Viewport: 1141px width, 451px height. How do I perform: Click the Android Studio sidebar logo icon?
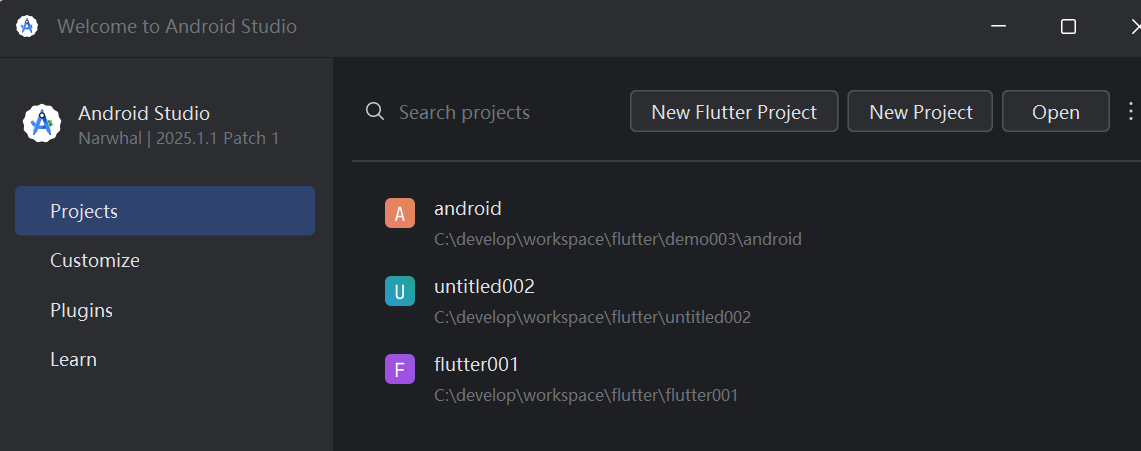pyautogui.click(x=41, y=124)
